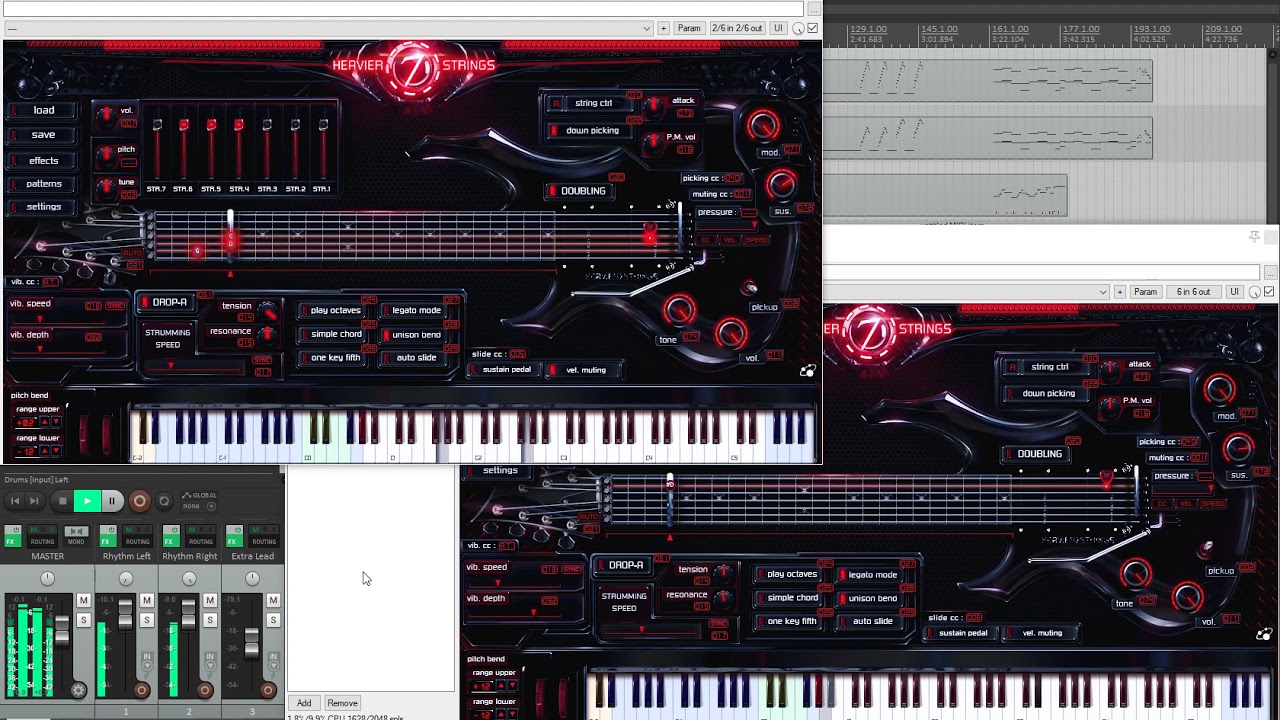
Task: Open FX for the Extra Lead track
Action: coord(234,538)
